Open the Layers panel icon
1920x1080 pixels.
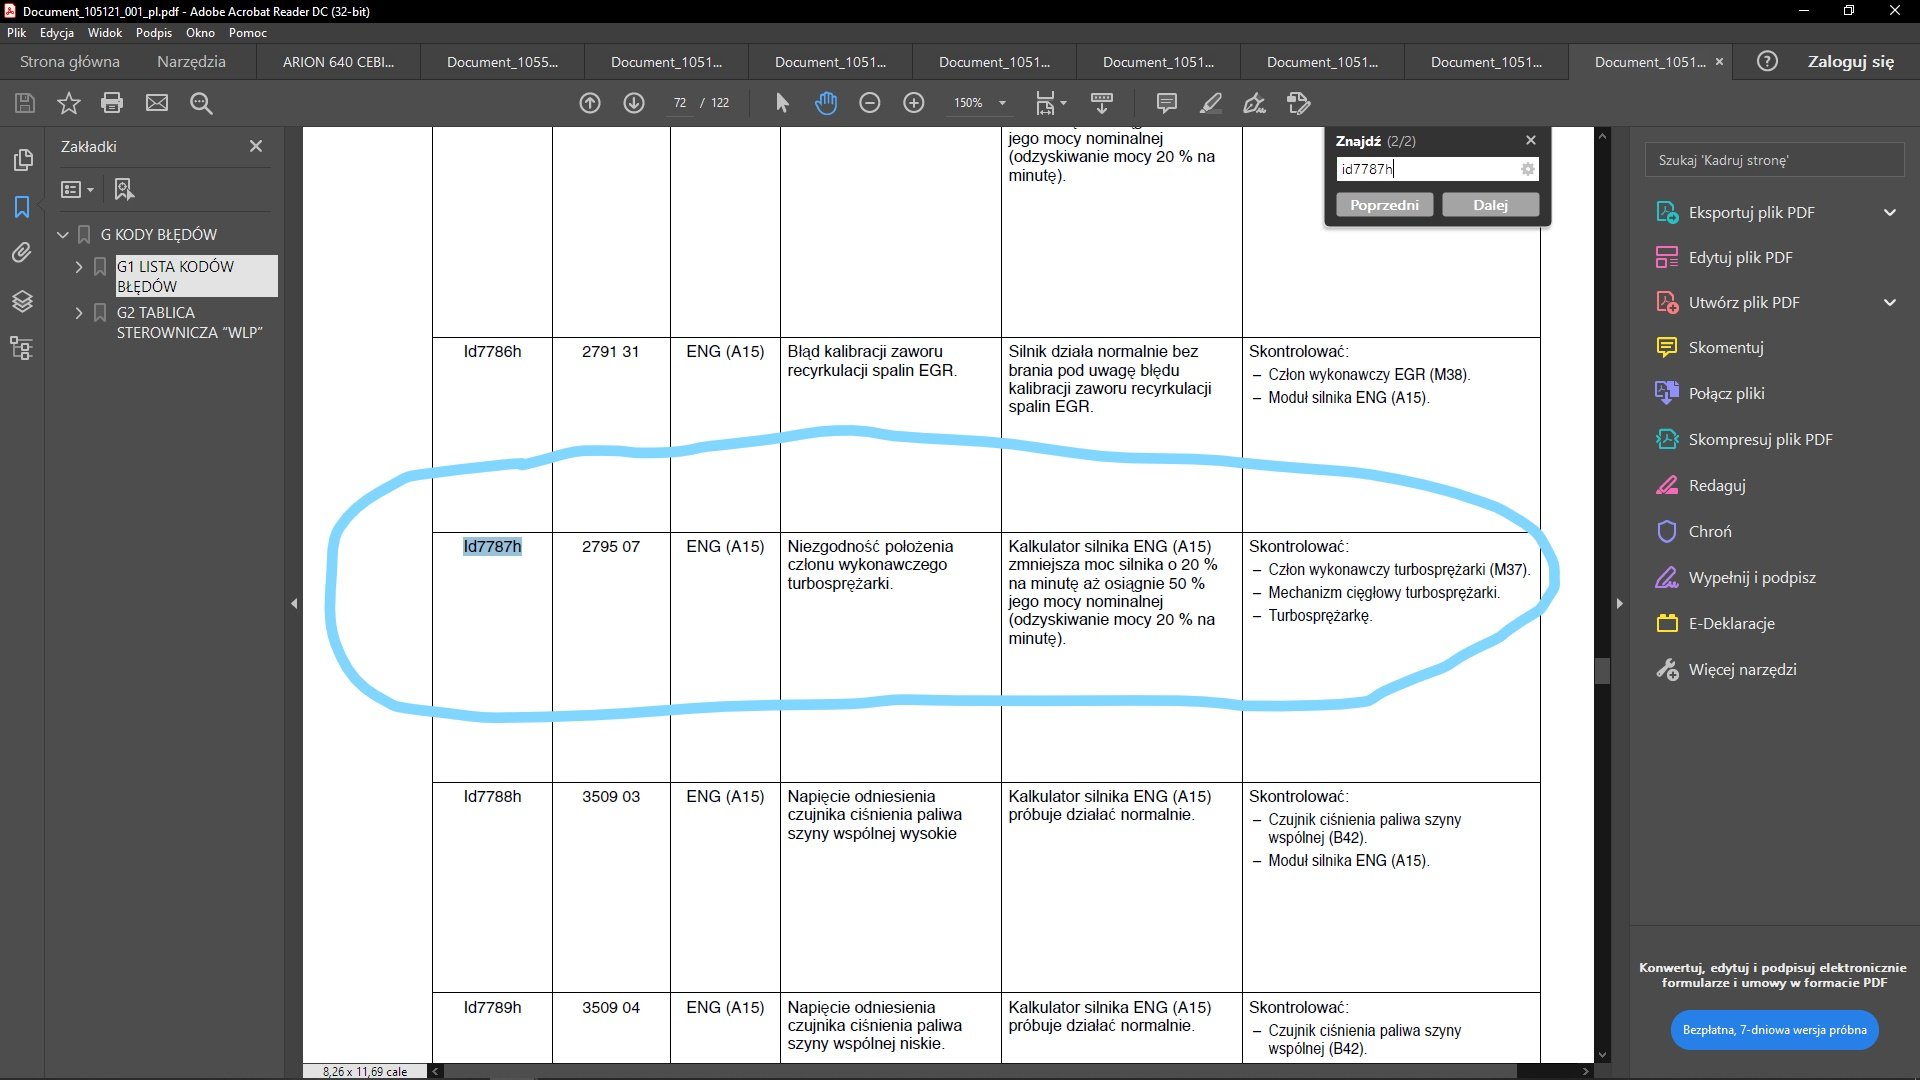(x=22, y=301)
